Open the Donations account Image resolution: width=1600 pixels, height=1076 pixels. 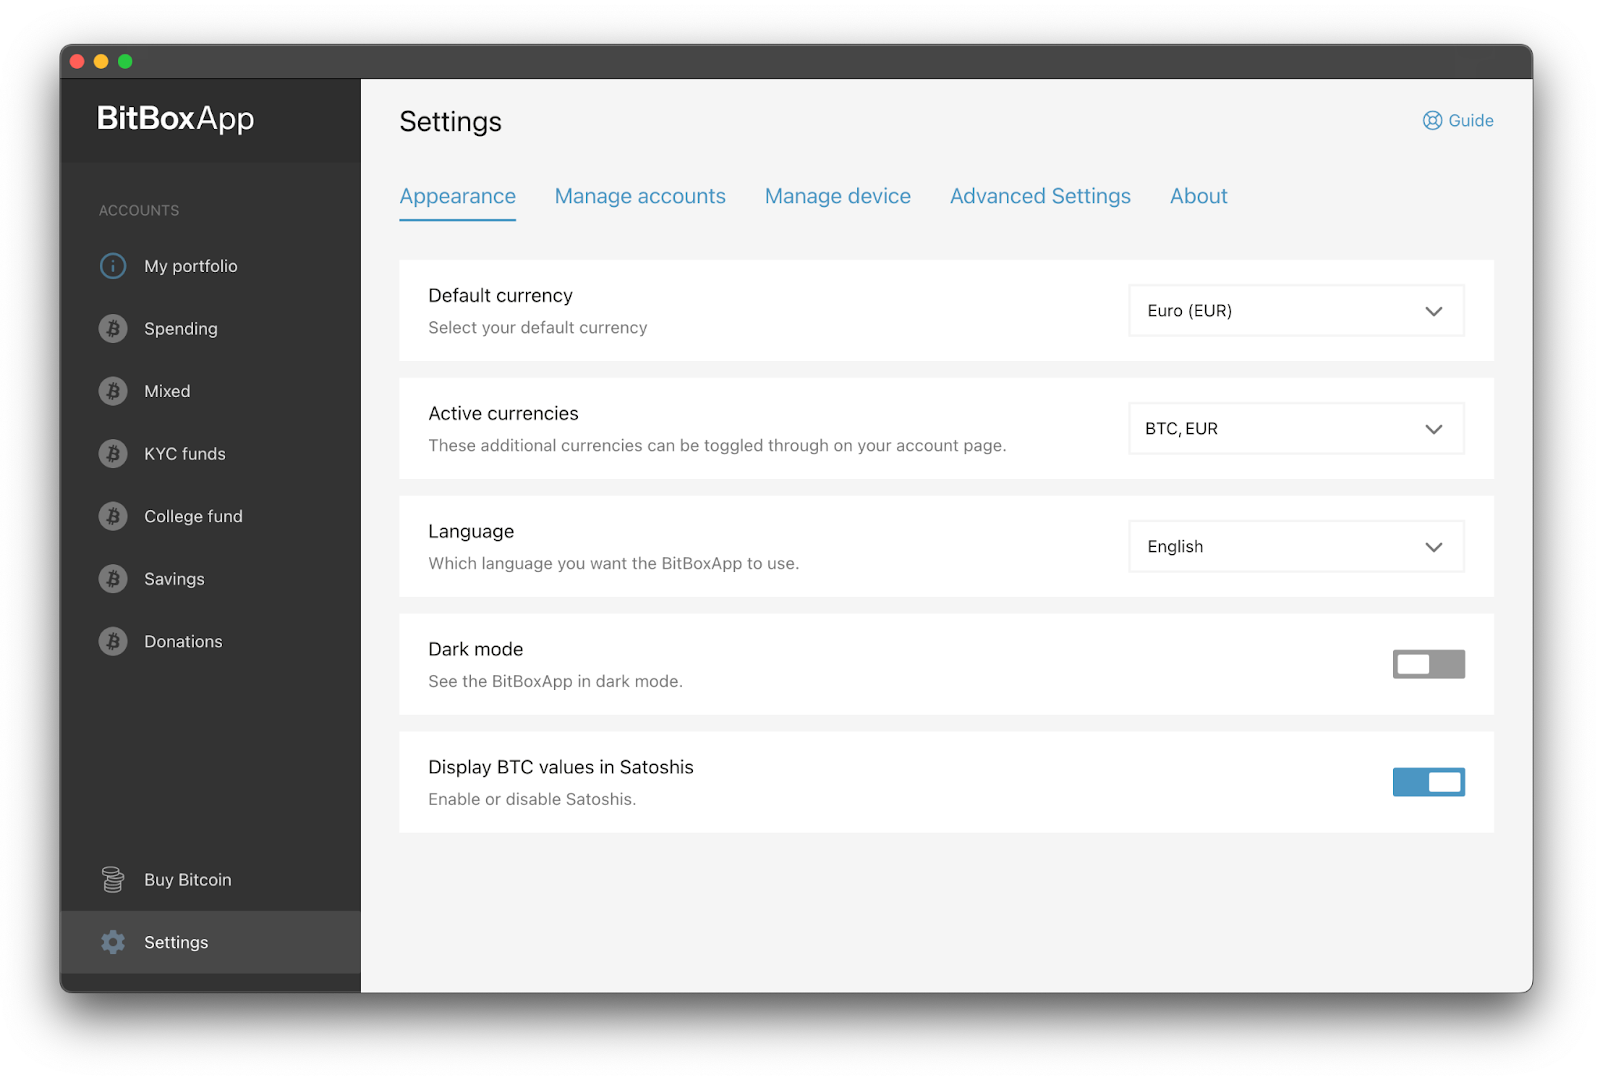[210, 641]
